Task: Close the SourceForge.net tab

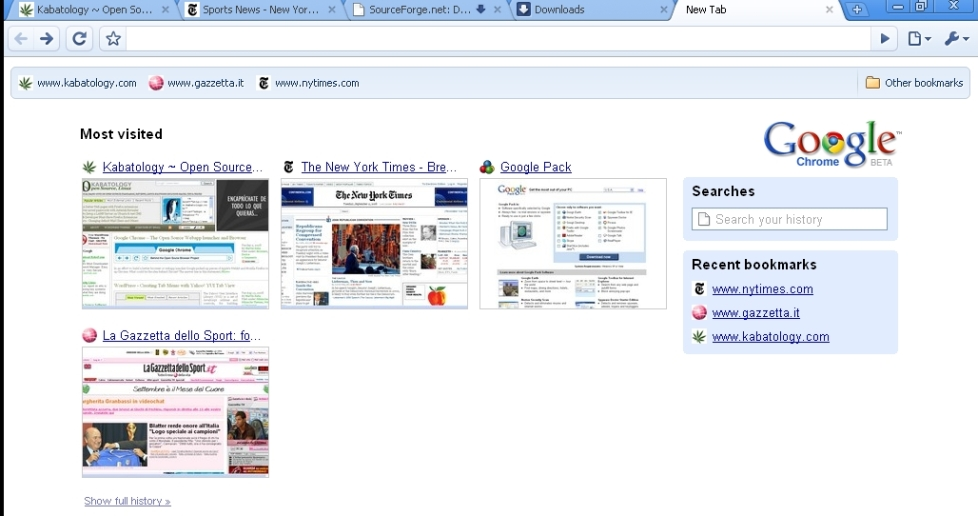Action: point(497,9)
